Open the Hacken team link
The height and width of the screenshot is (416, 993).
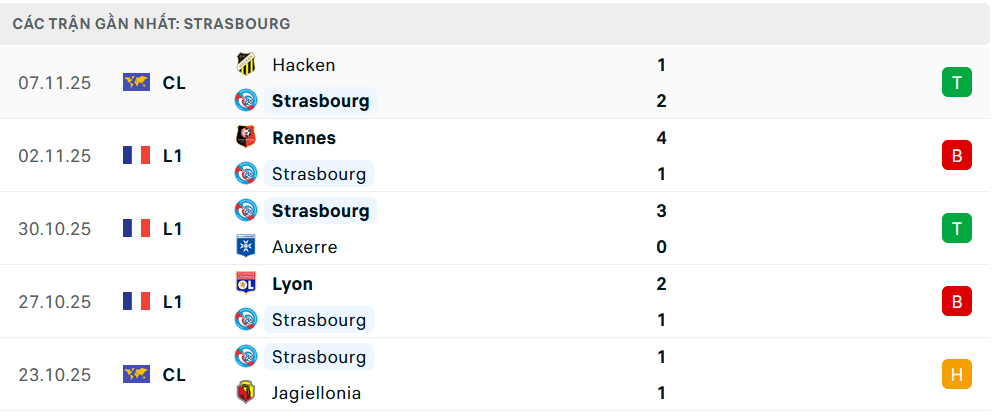point(303,65)
